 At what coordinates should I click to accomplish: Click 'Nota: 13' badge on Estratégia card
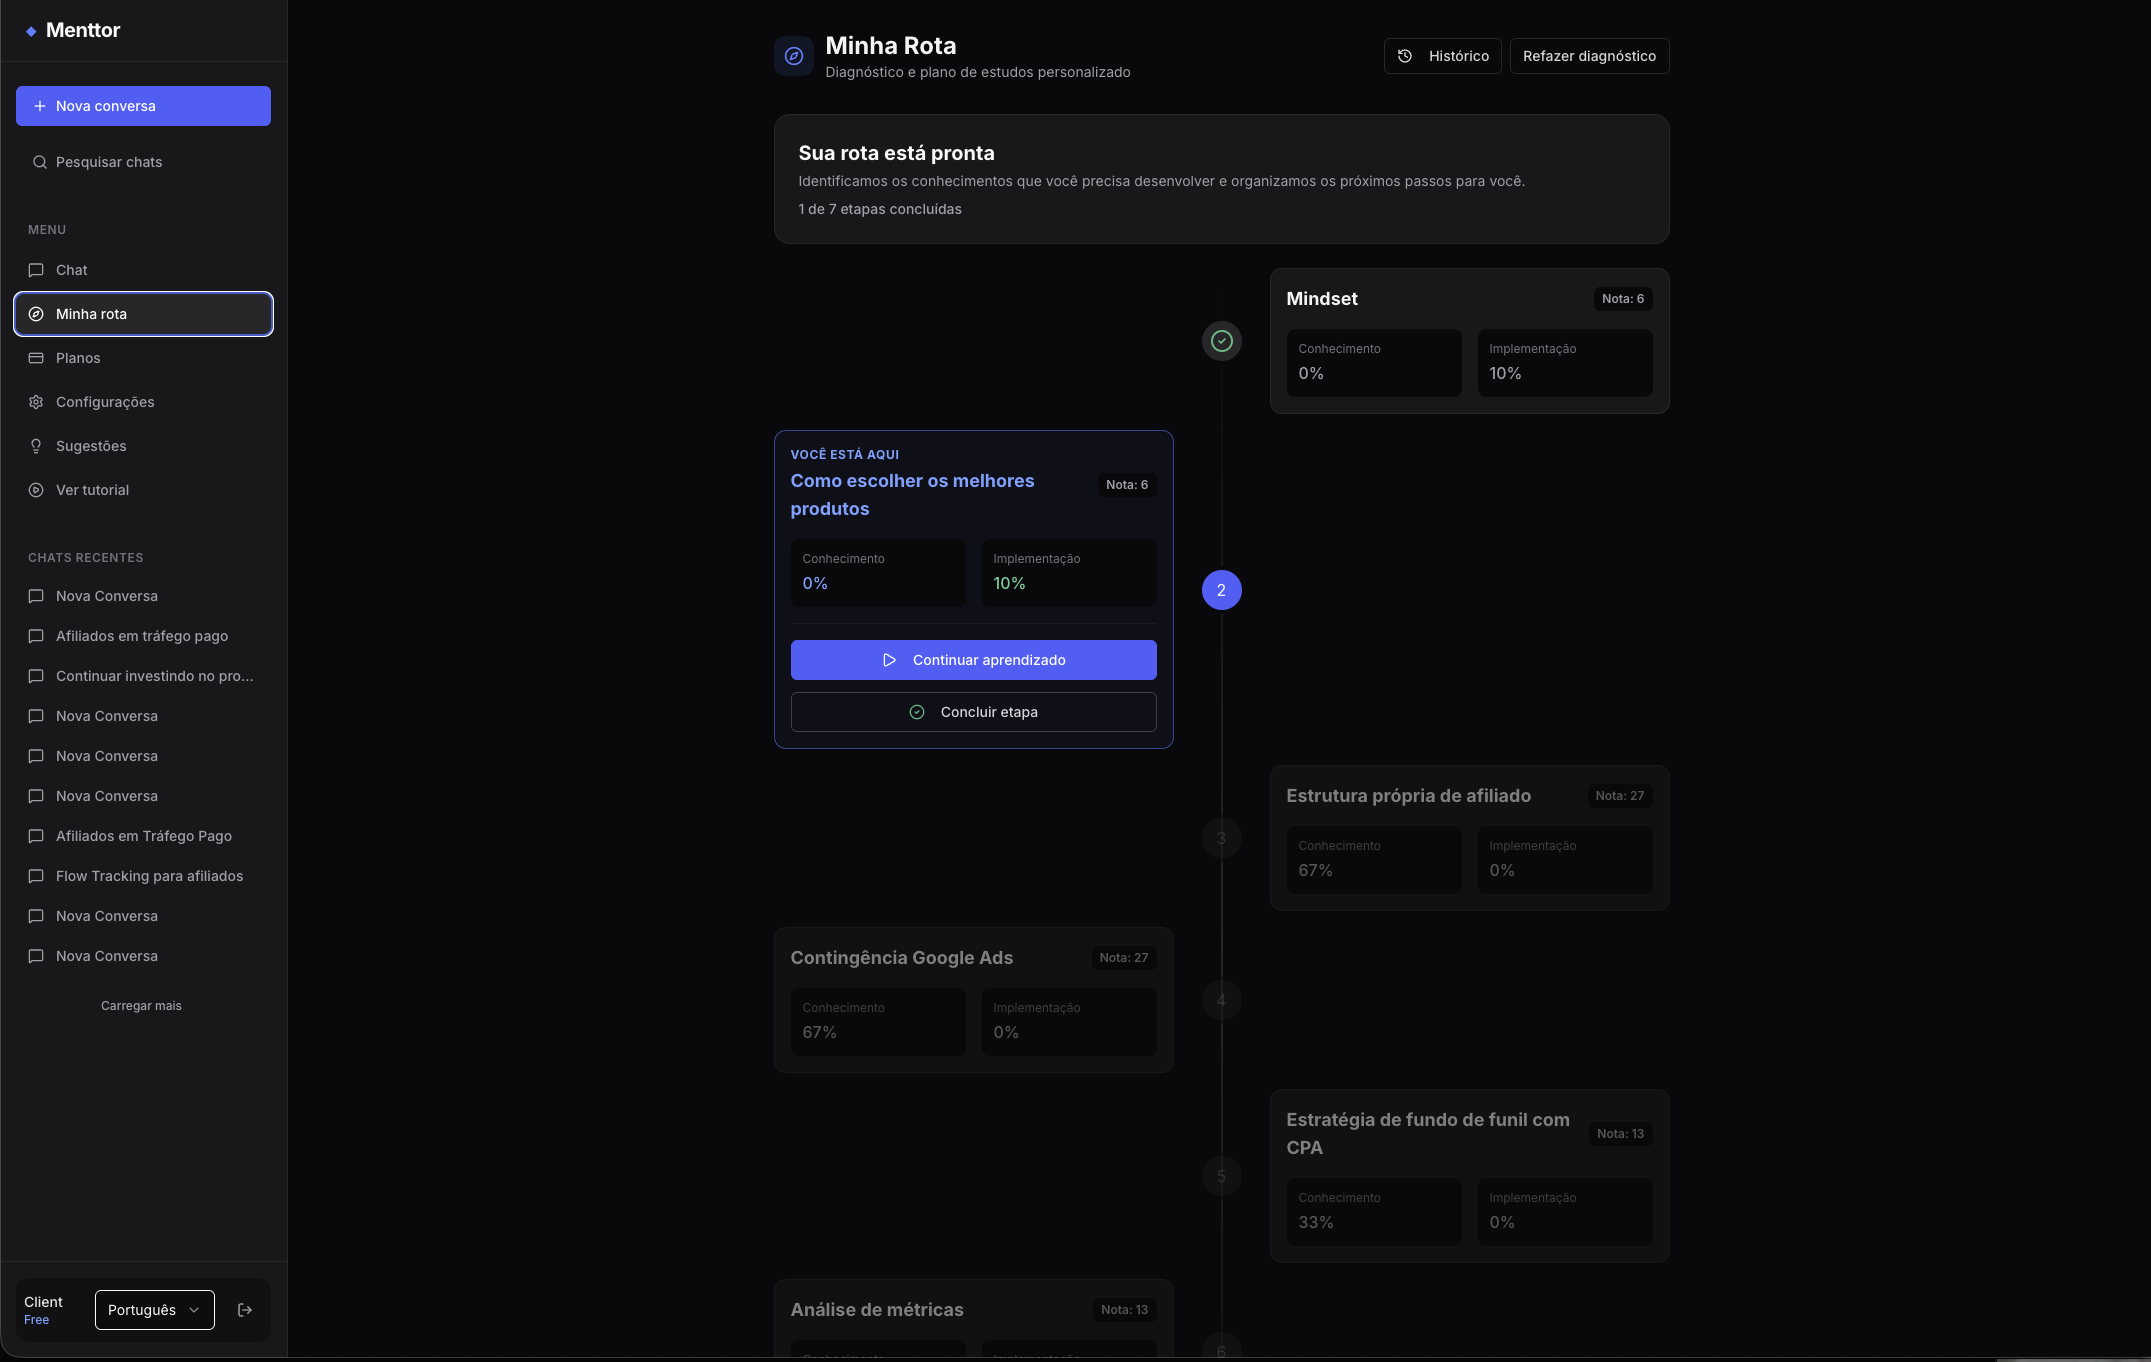[x=1620, y=1134]
